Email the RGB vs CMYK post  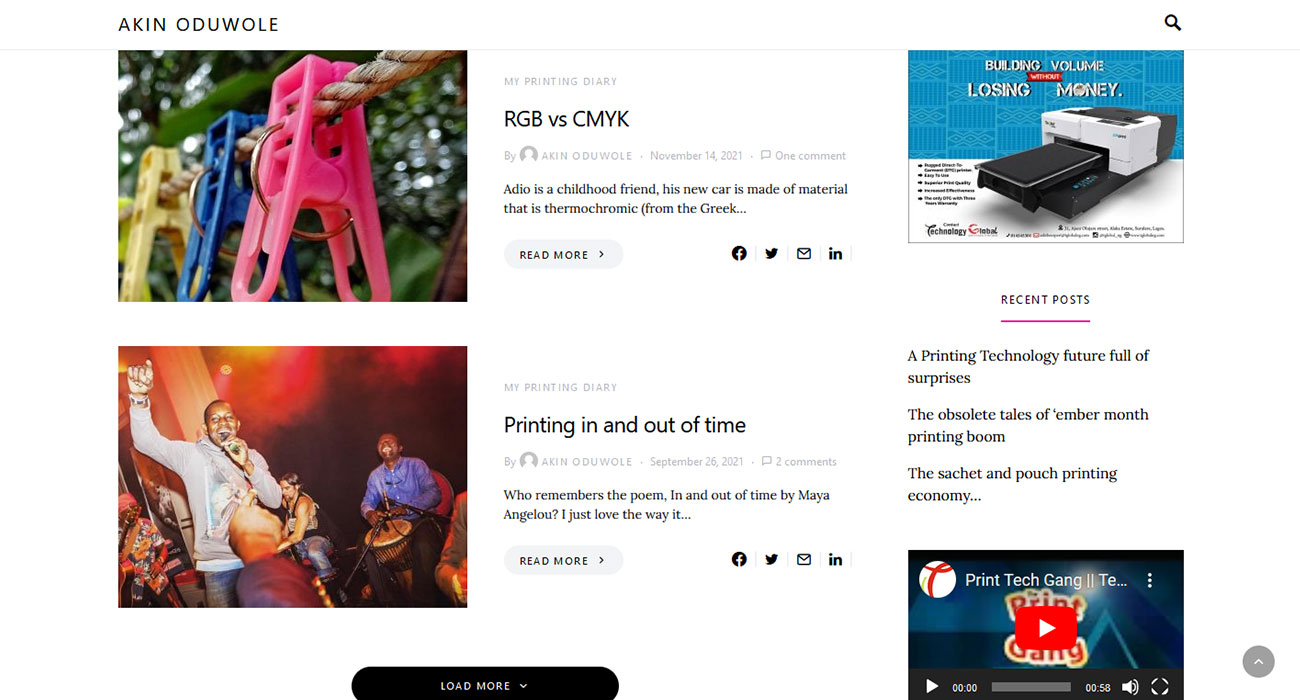(x=803, y=254)
